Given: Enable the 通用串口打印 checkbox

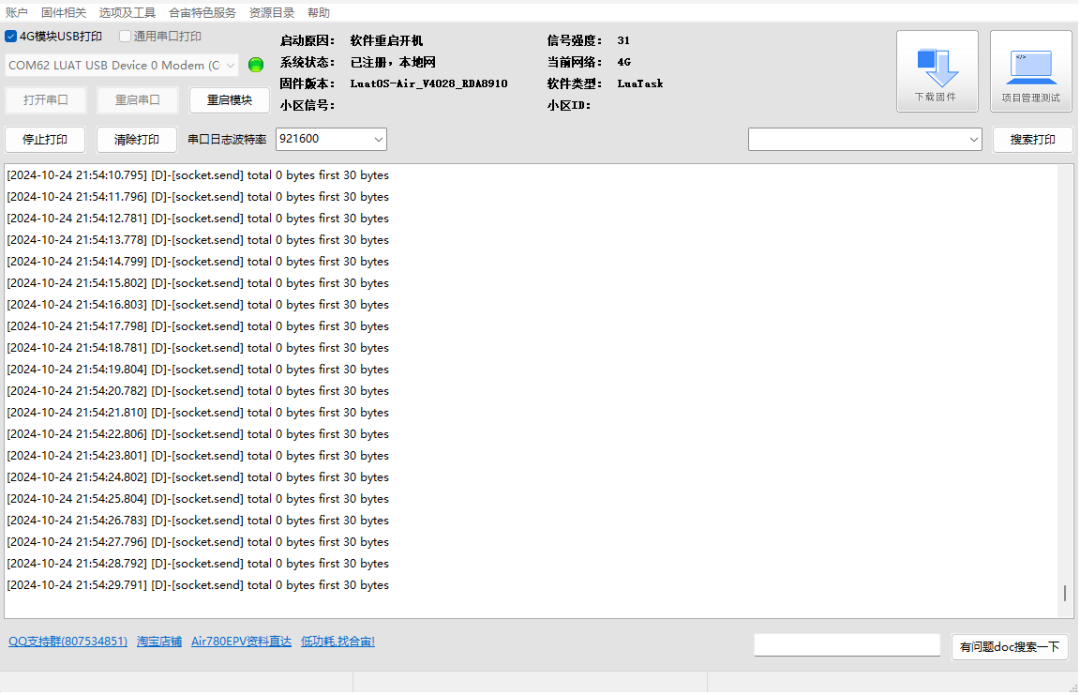Looking at the screenshot, I should click(x=125, y=37).
